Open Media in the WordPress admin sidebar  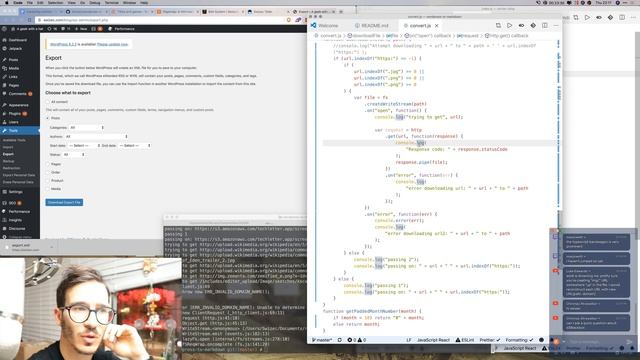(x=14, y=68)
